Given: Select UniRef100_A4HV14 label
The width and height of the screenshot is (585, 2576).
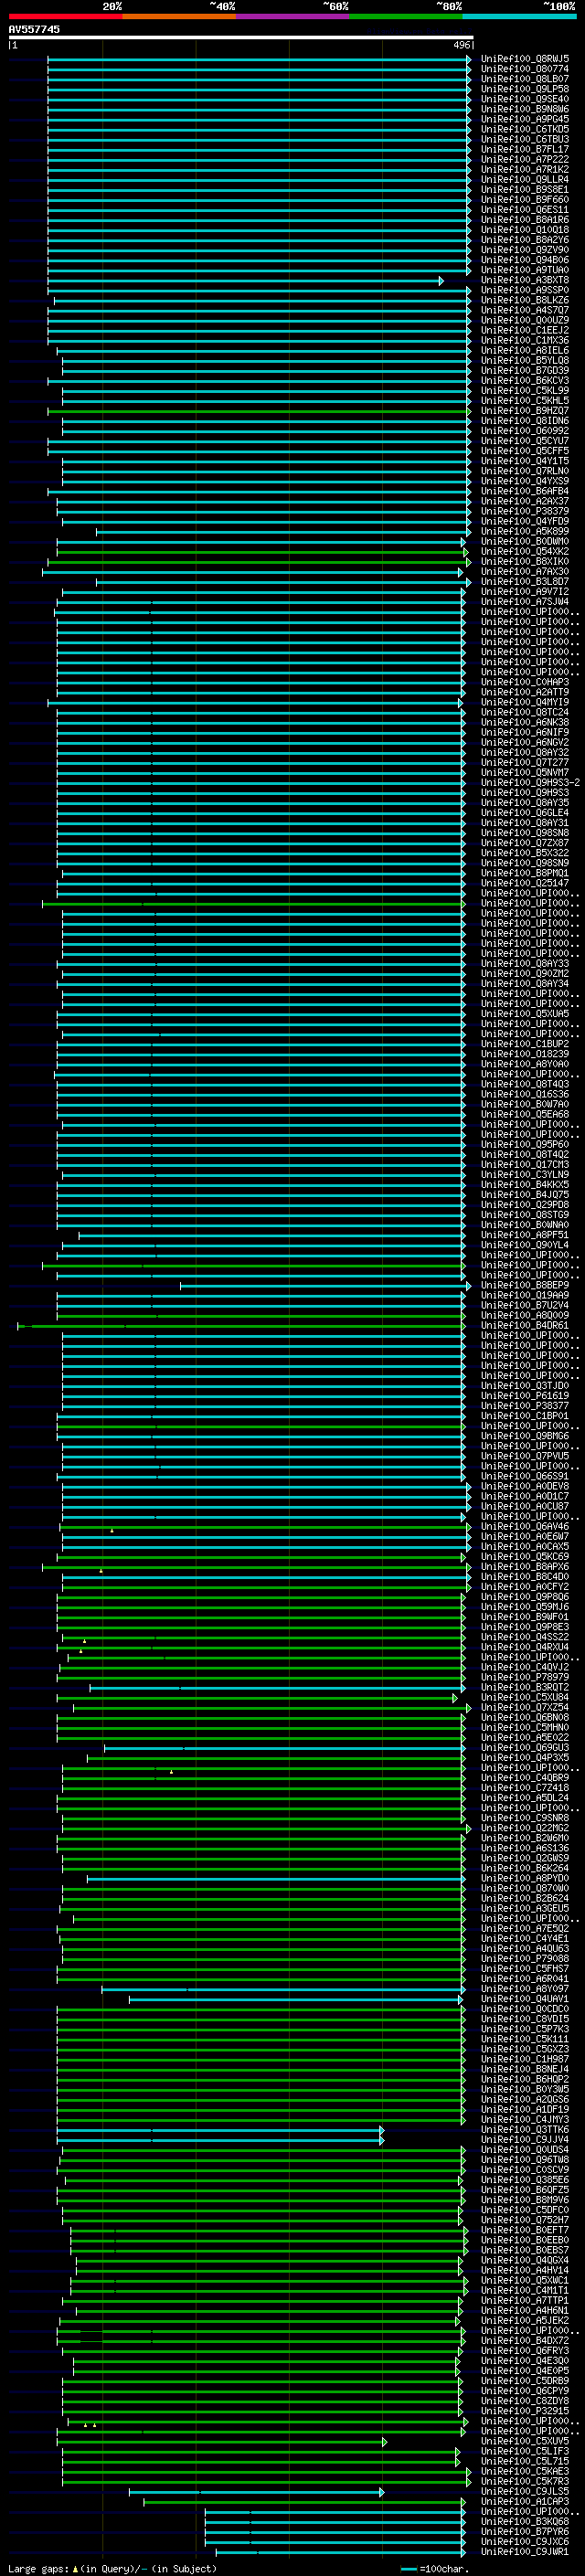Looking at the screenshot, I should [524, 2270].
